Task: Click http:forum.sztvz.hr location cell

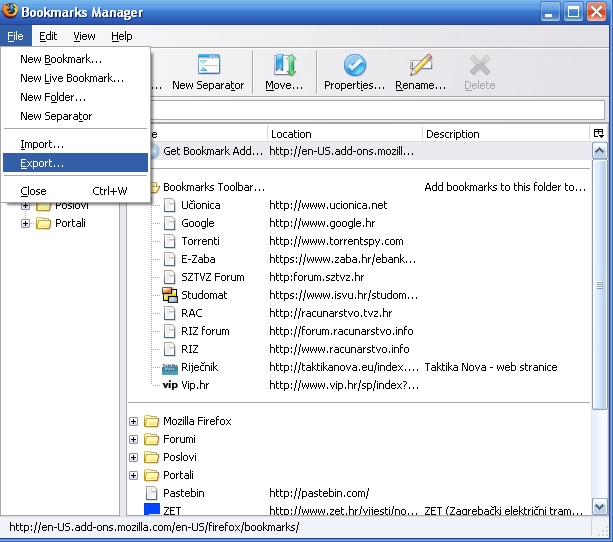Action: pos(317,277)
